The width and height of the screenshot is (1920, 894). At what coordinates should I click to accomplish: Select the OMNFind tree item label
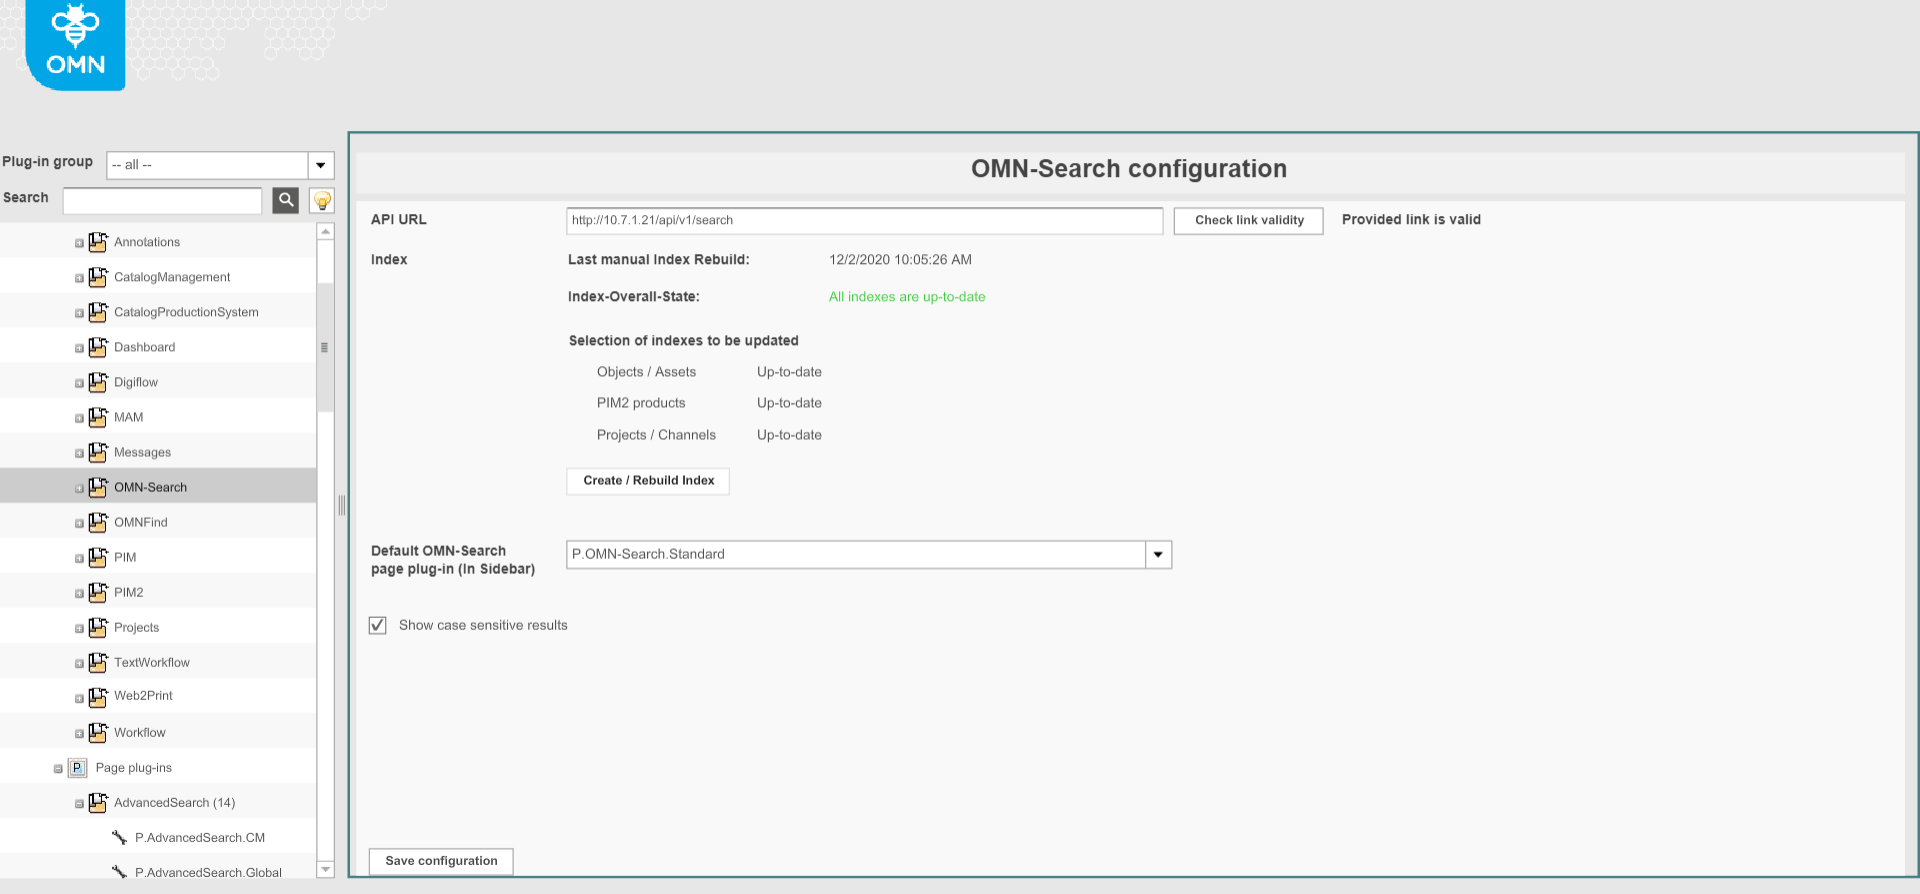point(141,522)
